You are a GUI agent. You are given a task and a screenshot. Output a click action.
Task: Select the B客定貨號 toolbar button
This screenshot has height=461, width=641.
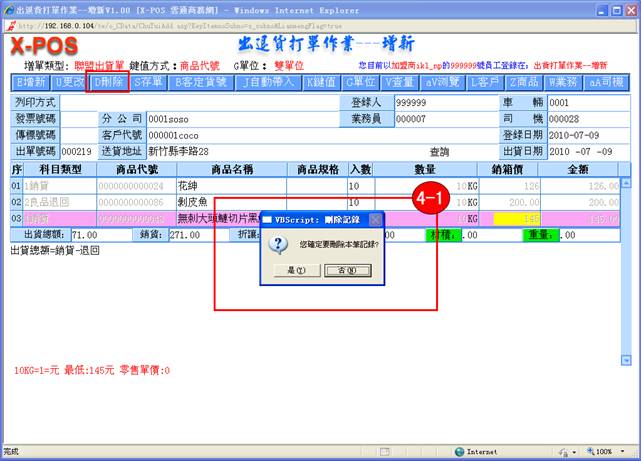coord(202,81)
